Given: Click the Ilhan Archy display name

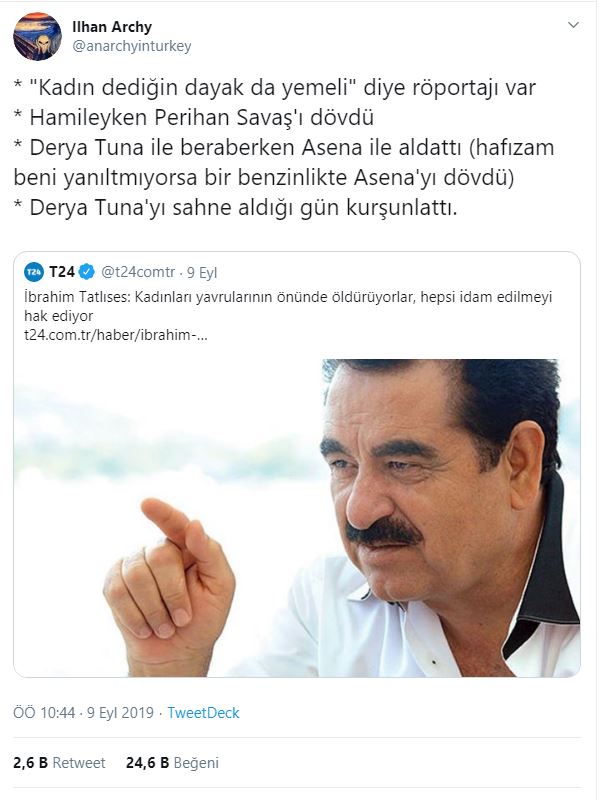Looking at the screenshot, I should click(x=112, y=27).
